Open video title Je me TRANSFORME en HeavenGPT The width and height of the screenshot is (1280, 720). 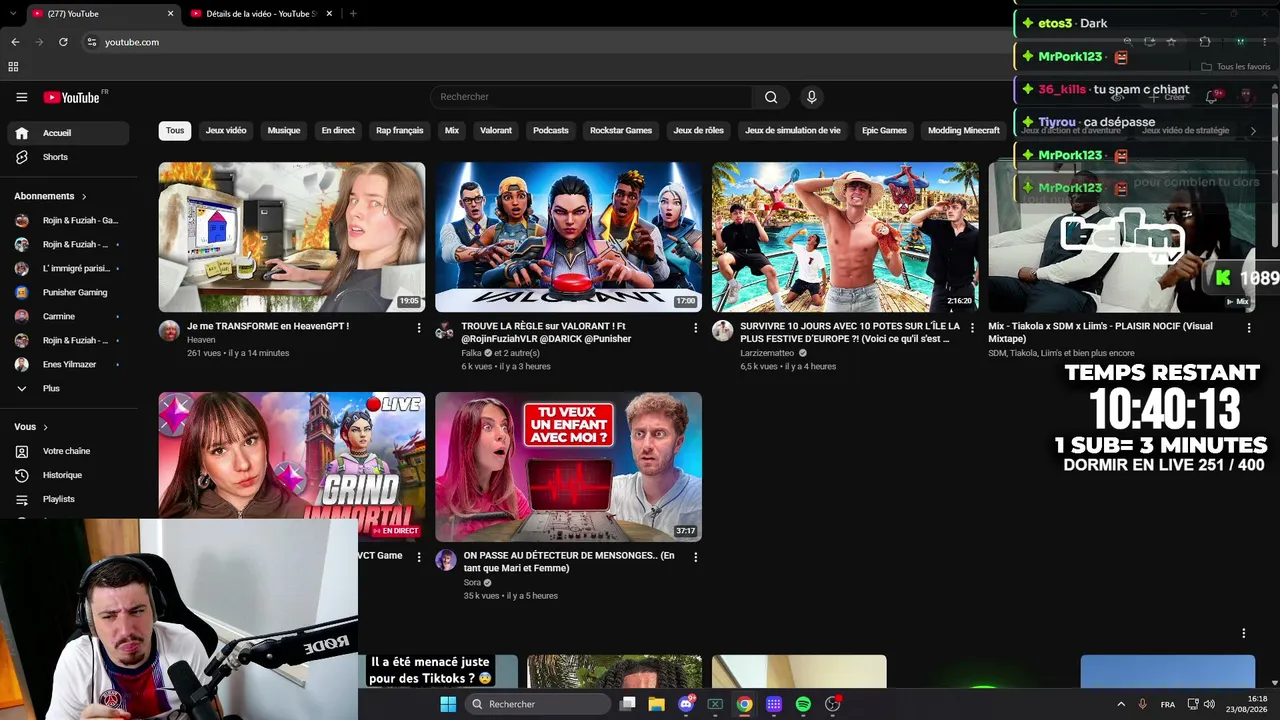pyautogui.click(x=268, y=326)
